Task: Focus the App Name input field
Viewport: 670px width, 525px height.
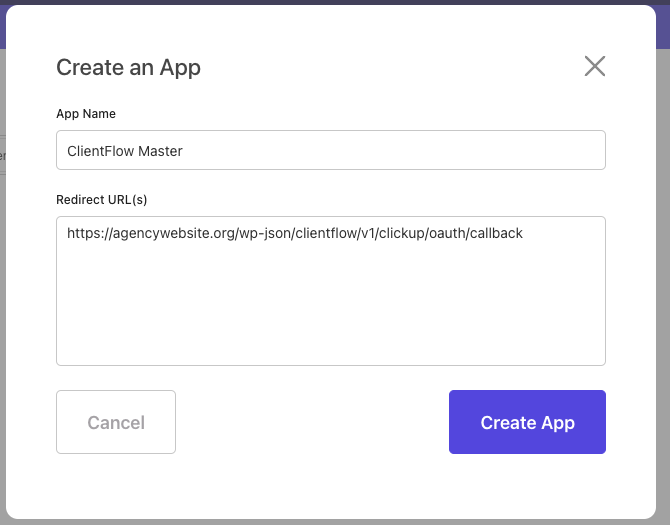Action: click(x=331, y=150)
